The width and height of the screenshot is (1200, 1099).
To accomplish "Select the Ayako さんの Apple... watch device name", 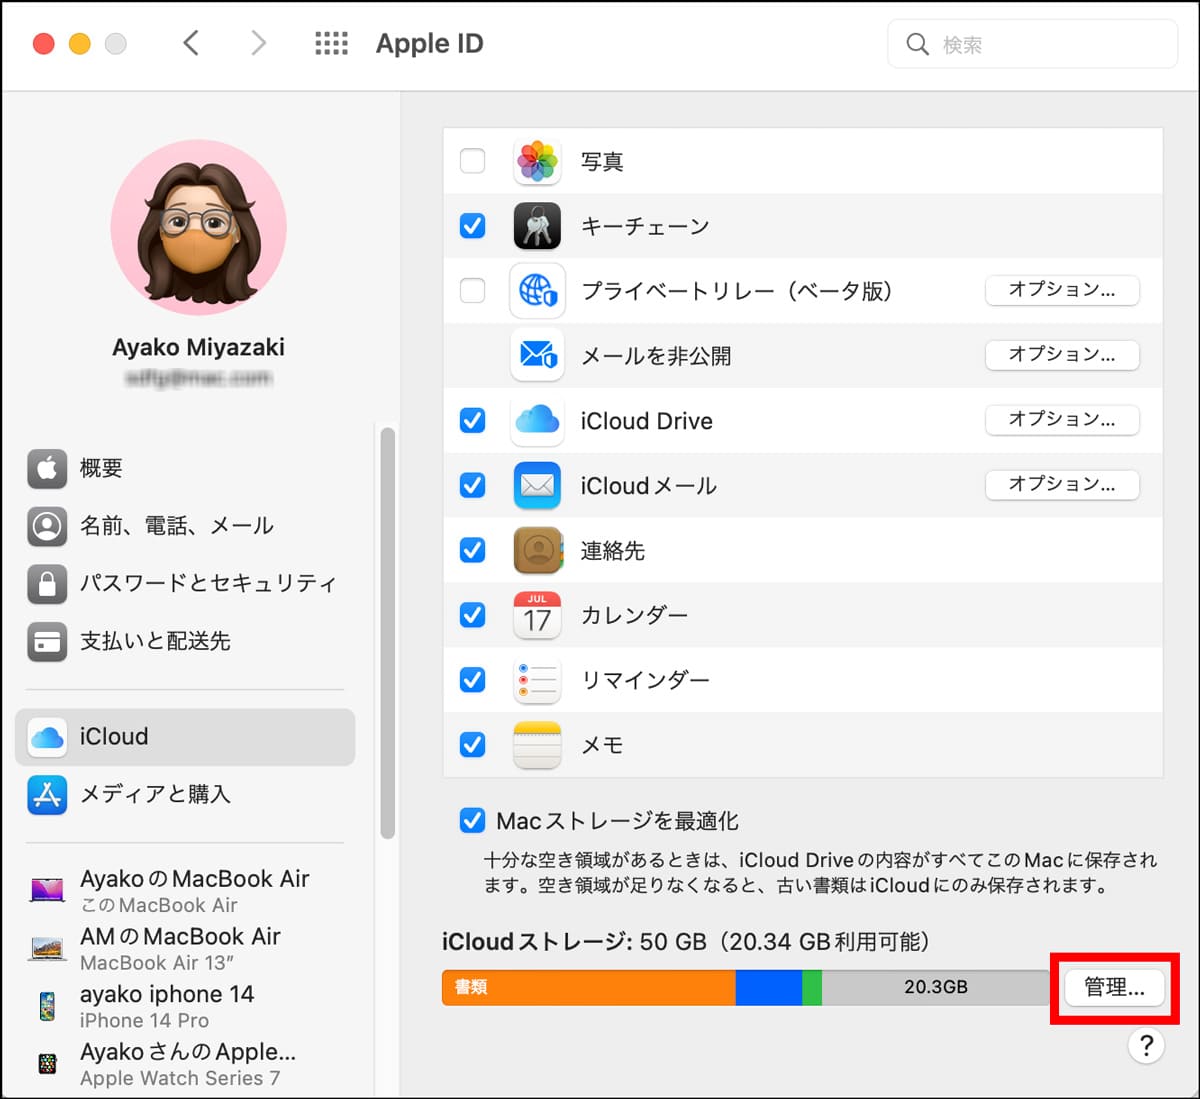I will click(x=188, y=1053).
